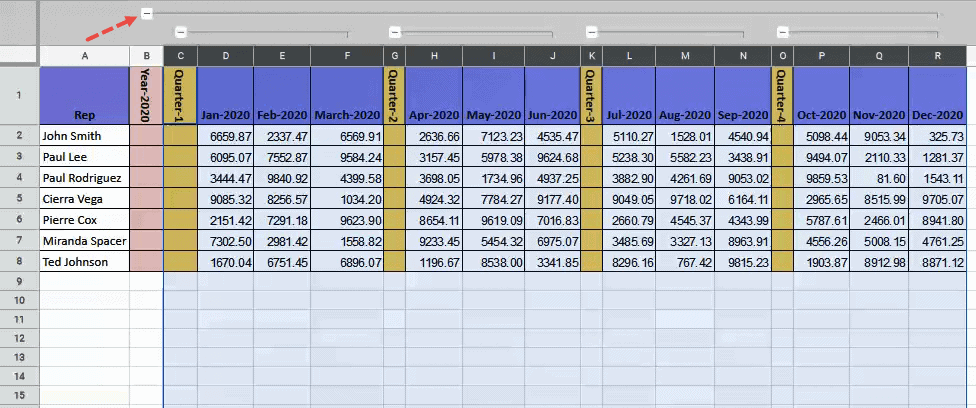
Task: Select the yellow Quarter-3 header cell
Action: point(592,96)
